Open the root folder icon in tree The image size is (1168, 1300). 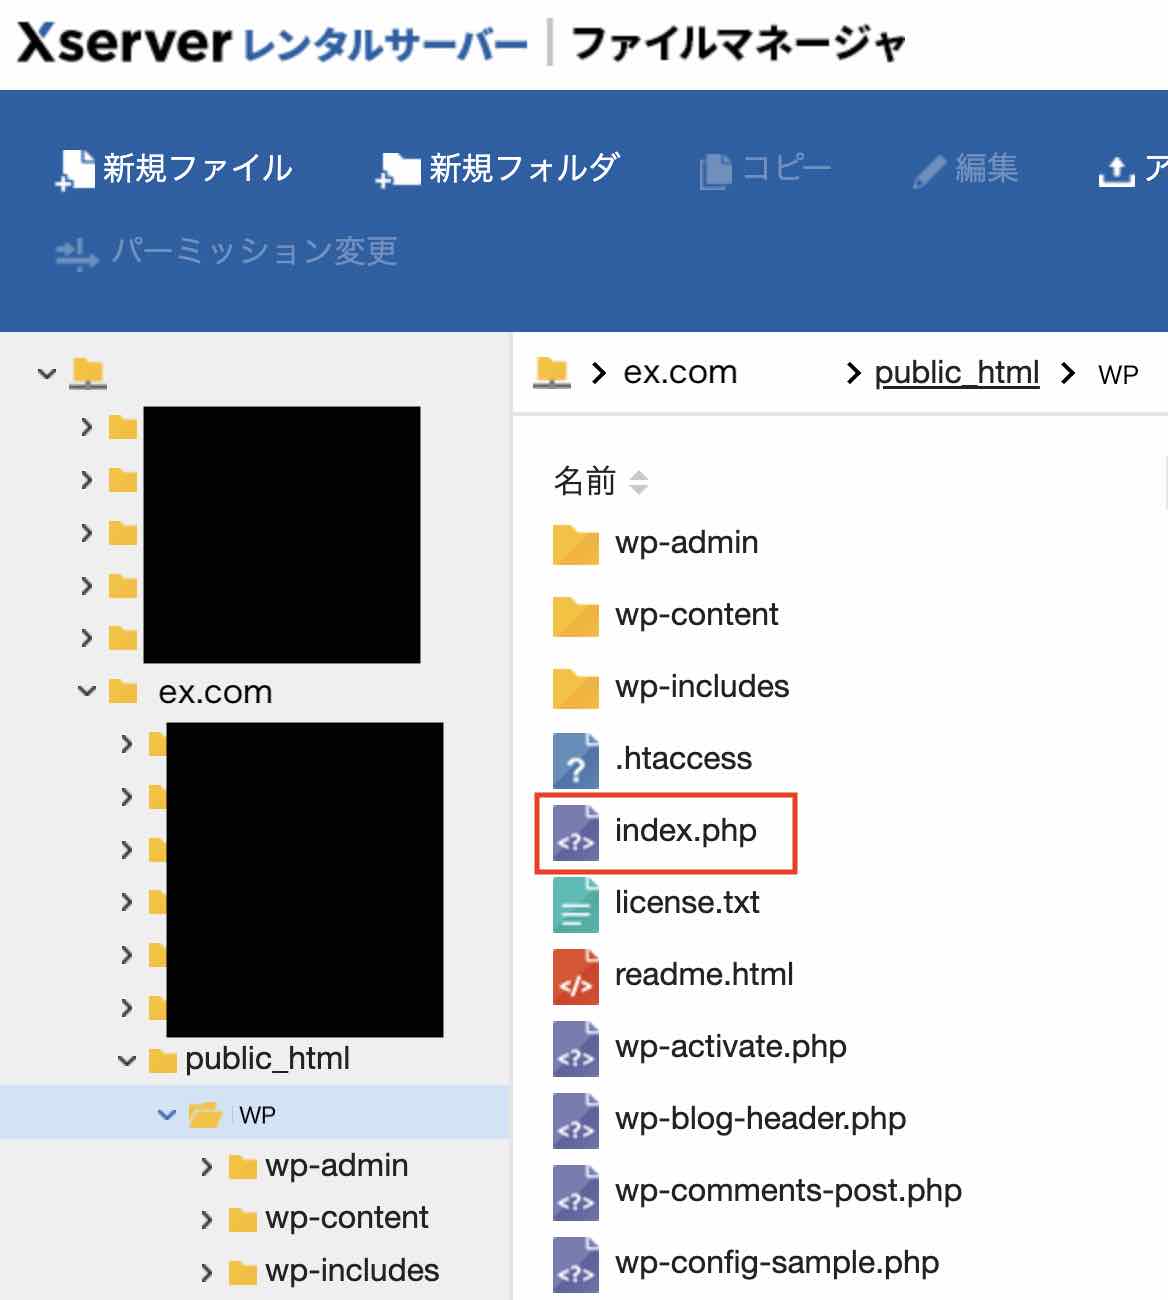coord(88,374)
